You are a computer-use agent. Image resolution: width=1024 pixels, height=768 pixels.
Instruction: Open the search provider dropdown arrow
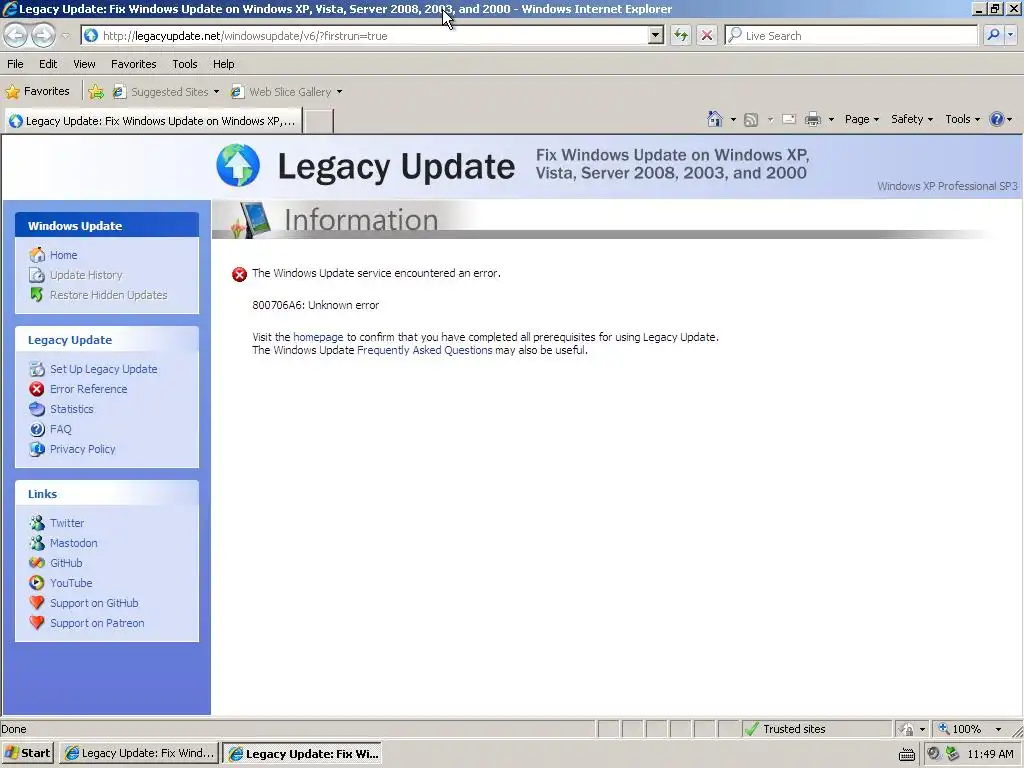tap(1010, 35)
